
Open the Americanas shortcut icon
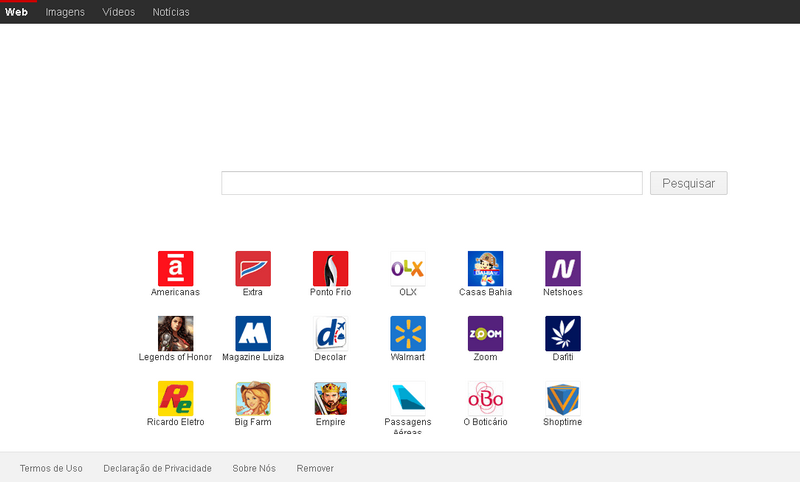pyautogui.click(x=176, y=268)
